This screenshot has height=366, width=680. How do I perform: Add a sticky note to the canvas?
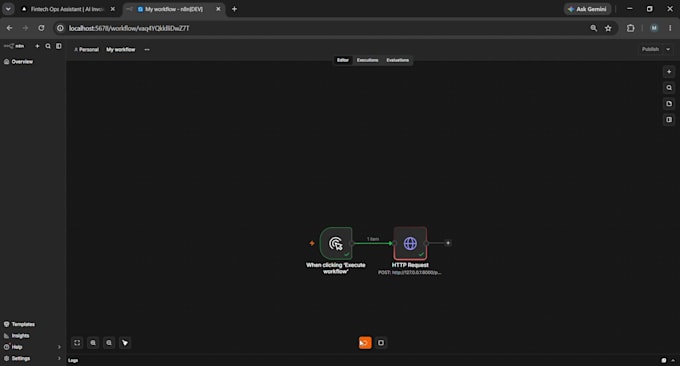[669, 104]
